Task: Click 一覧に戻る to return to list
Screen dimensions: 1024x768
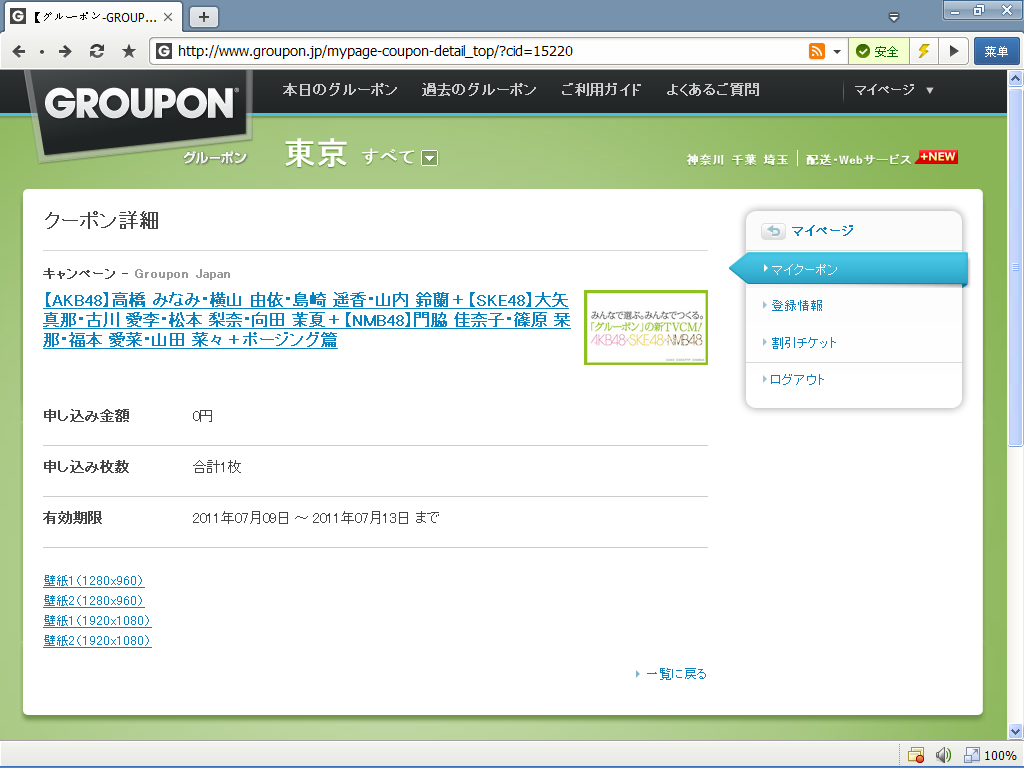Action: coord(677,673)
